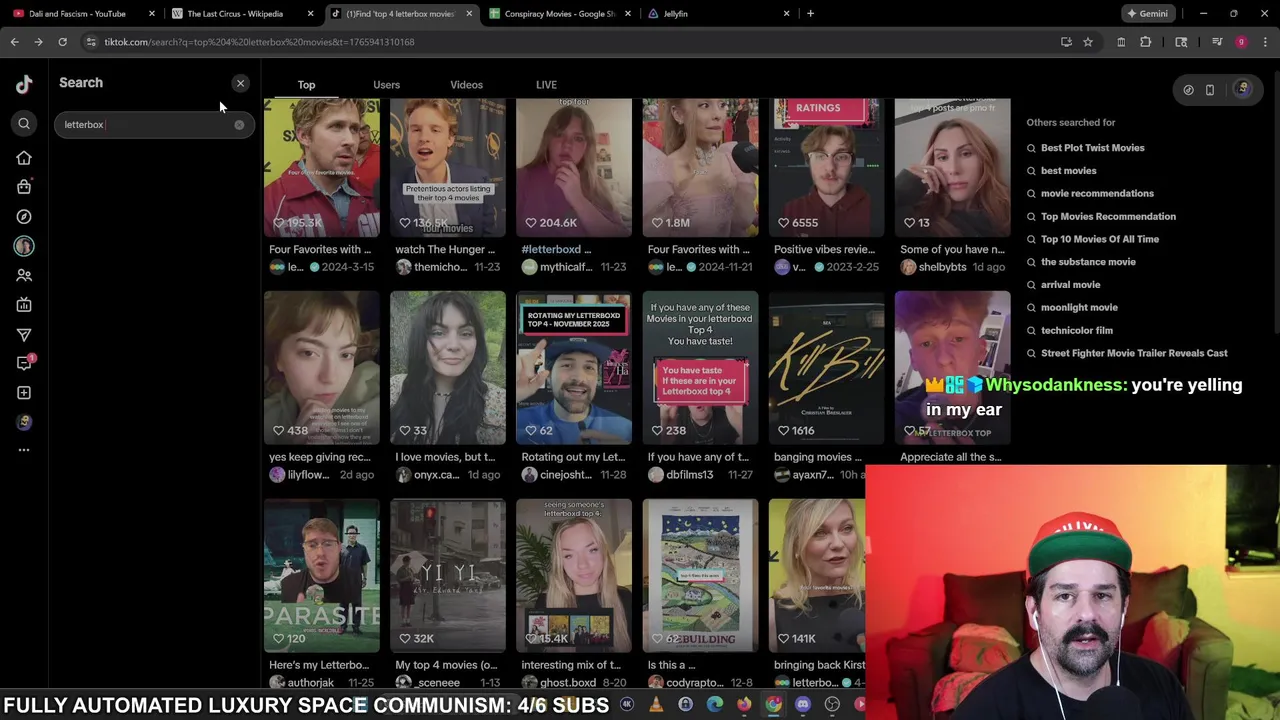
Task: Bookmark this page with star icon
Action: point(1088,42)
